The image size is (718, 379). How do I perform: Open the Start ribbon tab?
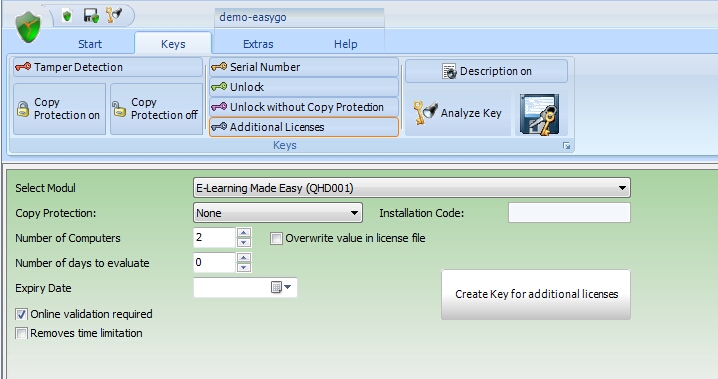(x=90, y=44)
